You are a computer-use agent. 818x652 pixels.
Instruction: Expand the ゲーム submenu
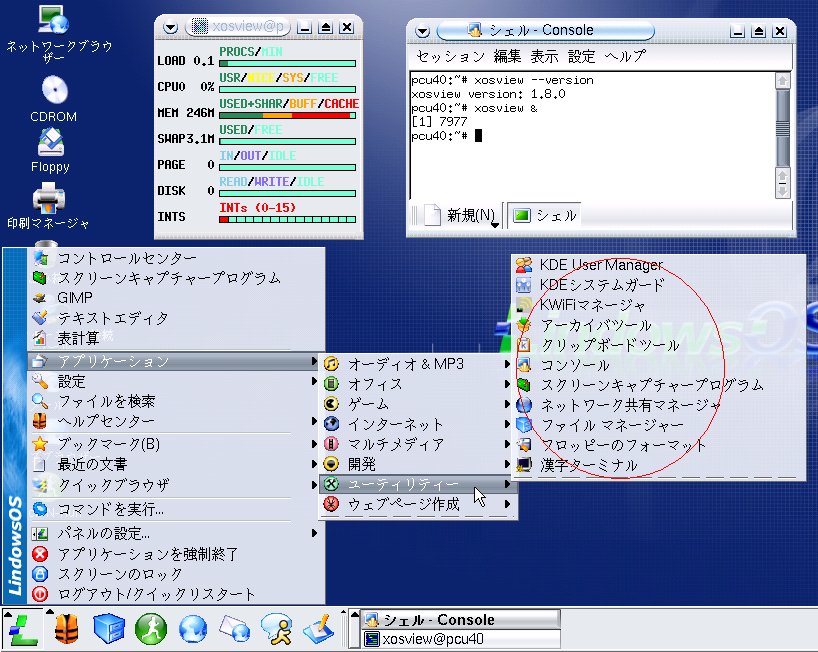pyautogui.click(x=418, y=404)
